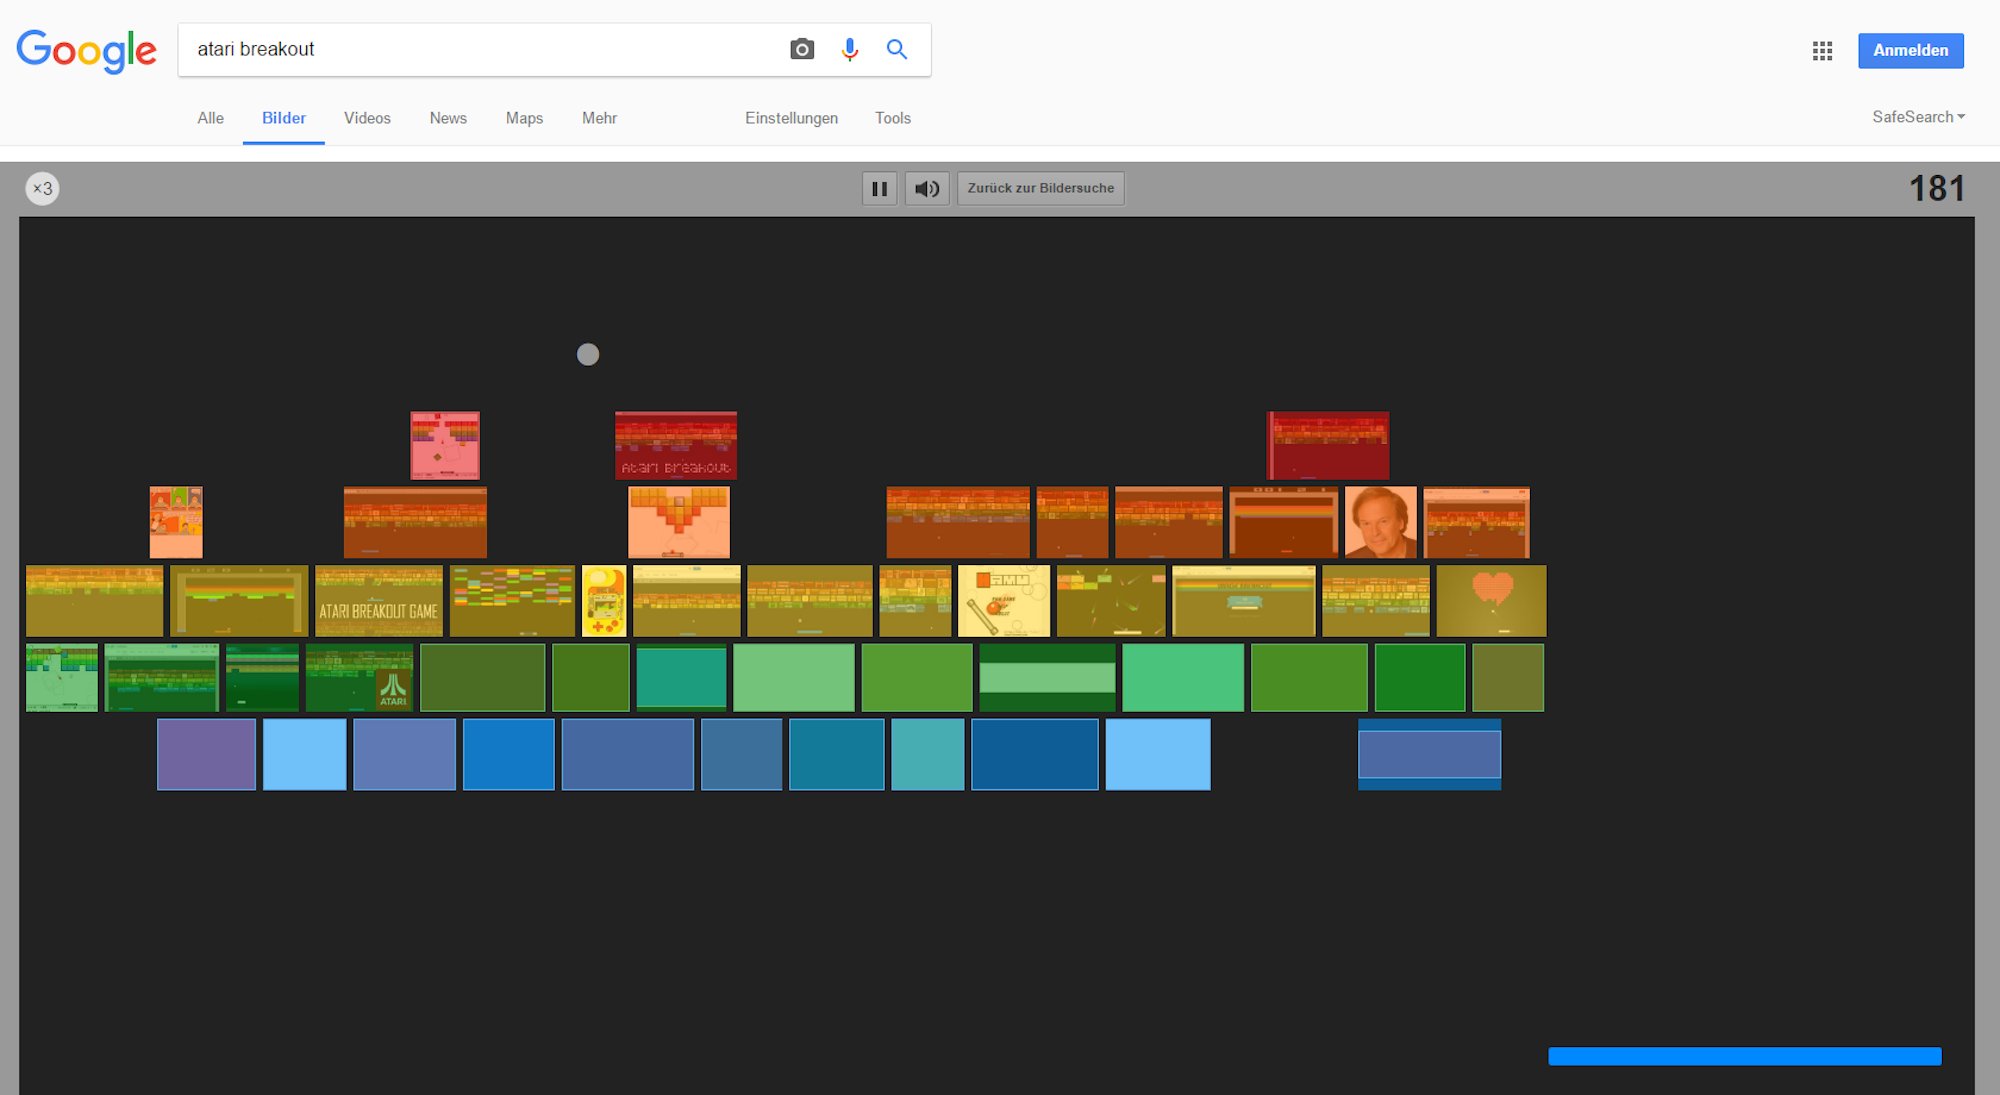Image resolution: width=2000 pixels, height=1095 pixels.
Task: Switch to the Alle tab
Action: pyautogui.click(x=210, y=118)
